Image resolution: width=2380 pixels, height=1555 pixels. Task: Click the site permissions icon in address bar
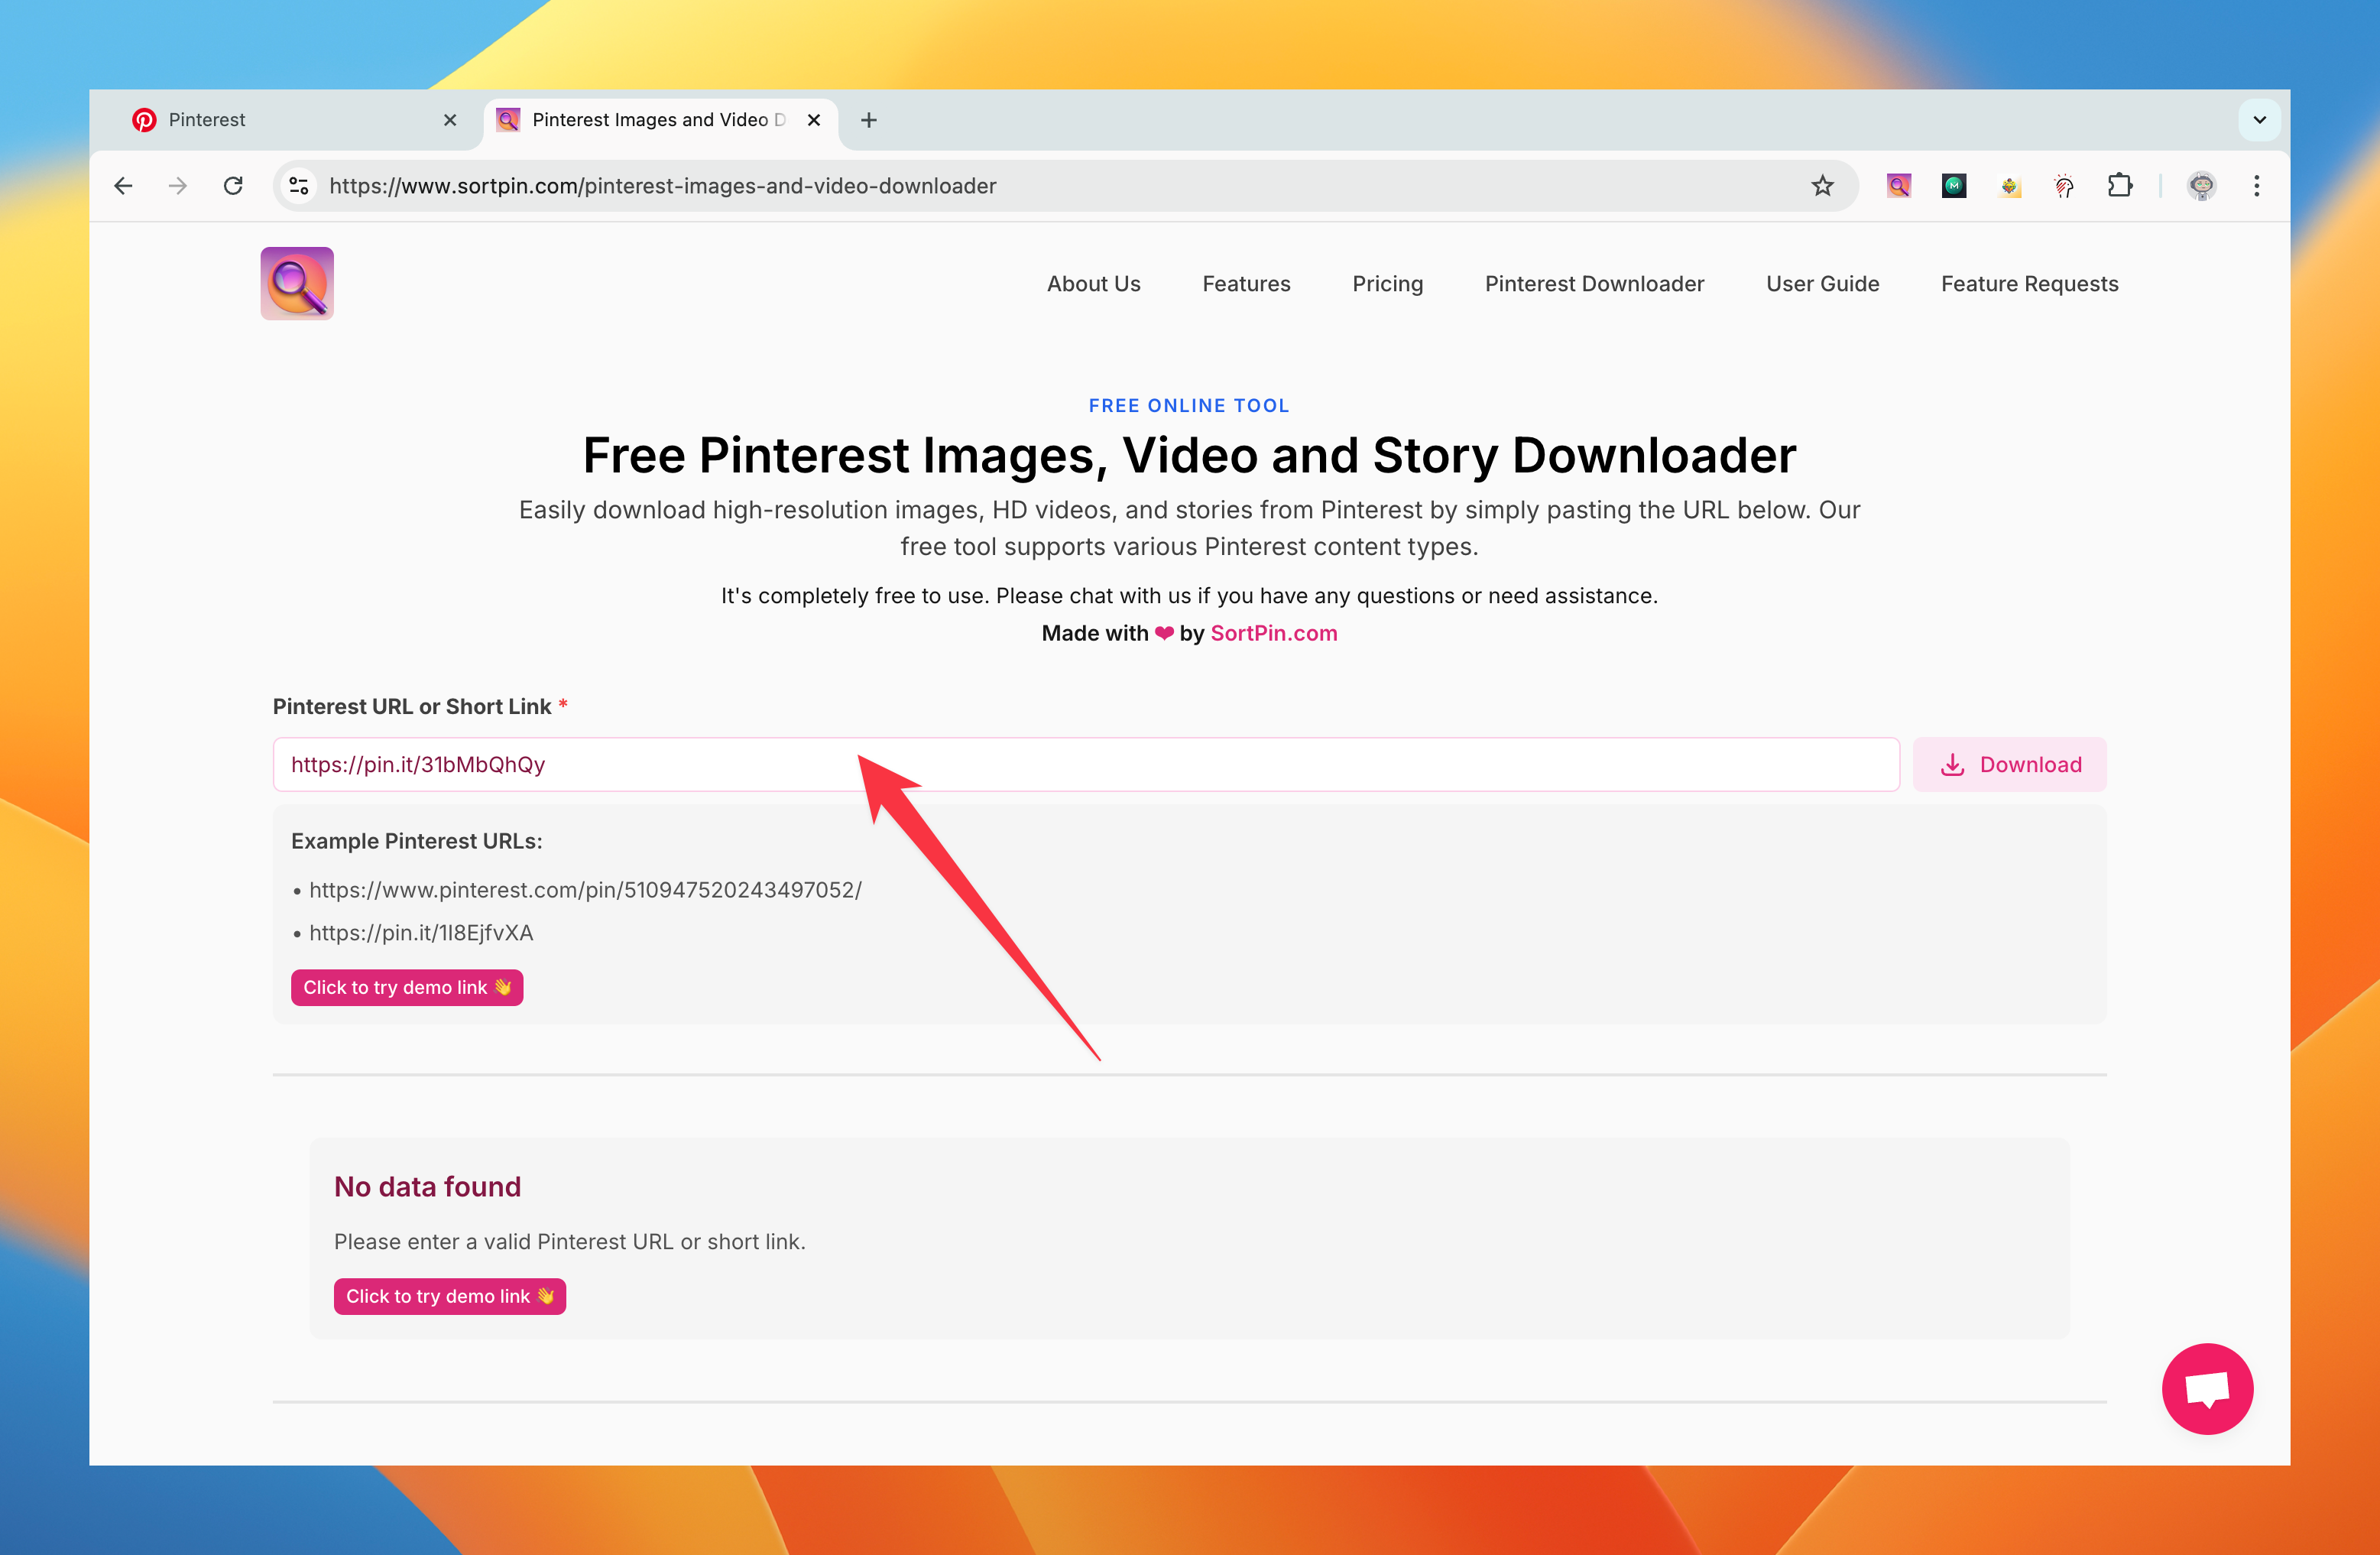coord(297,185)
